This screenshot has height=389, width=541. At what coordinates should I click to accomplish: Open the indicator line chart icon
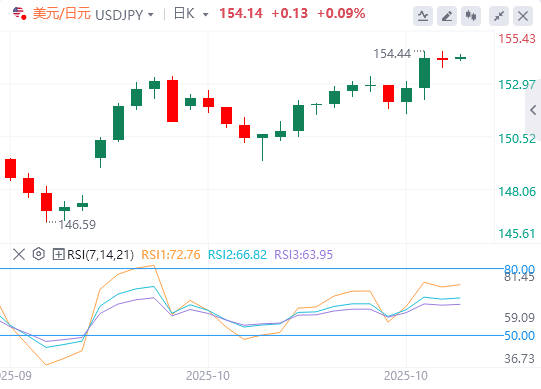point(423,16)
